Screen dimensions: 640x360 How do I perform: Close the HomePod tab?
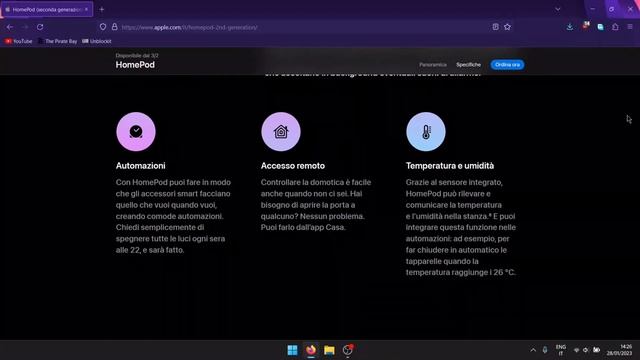coord(86,9)
